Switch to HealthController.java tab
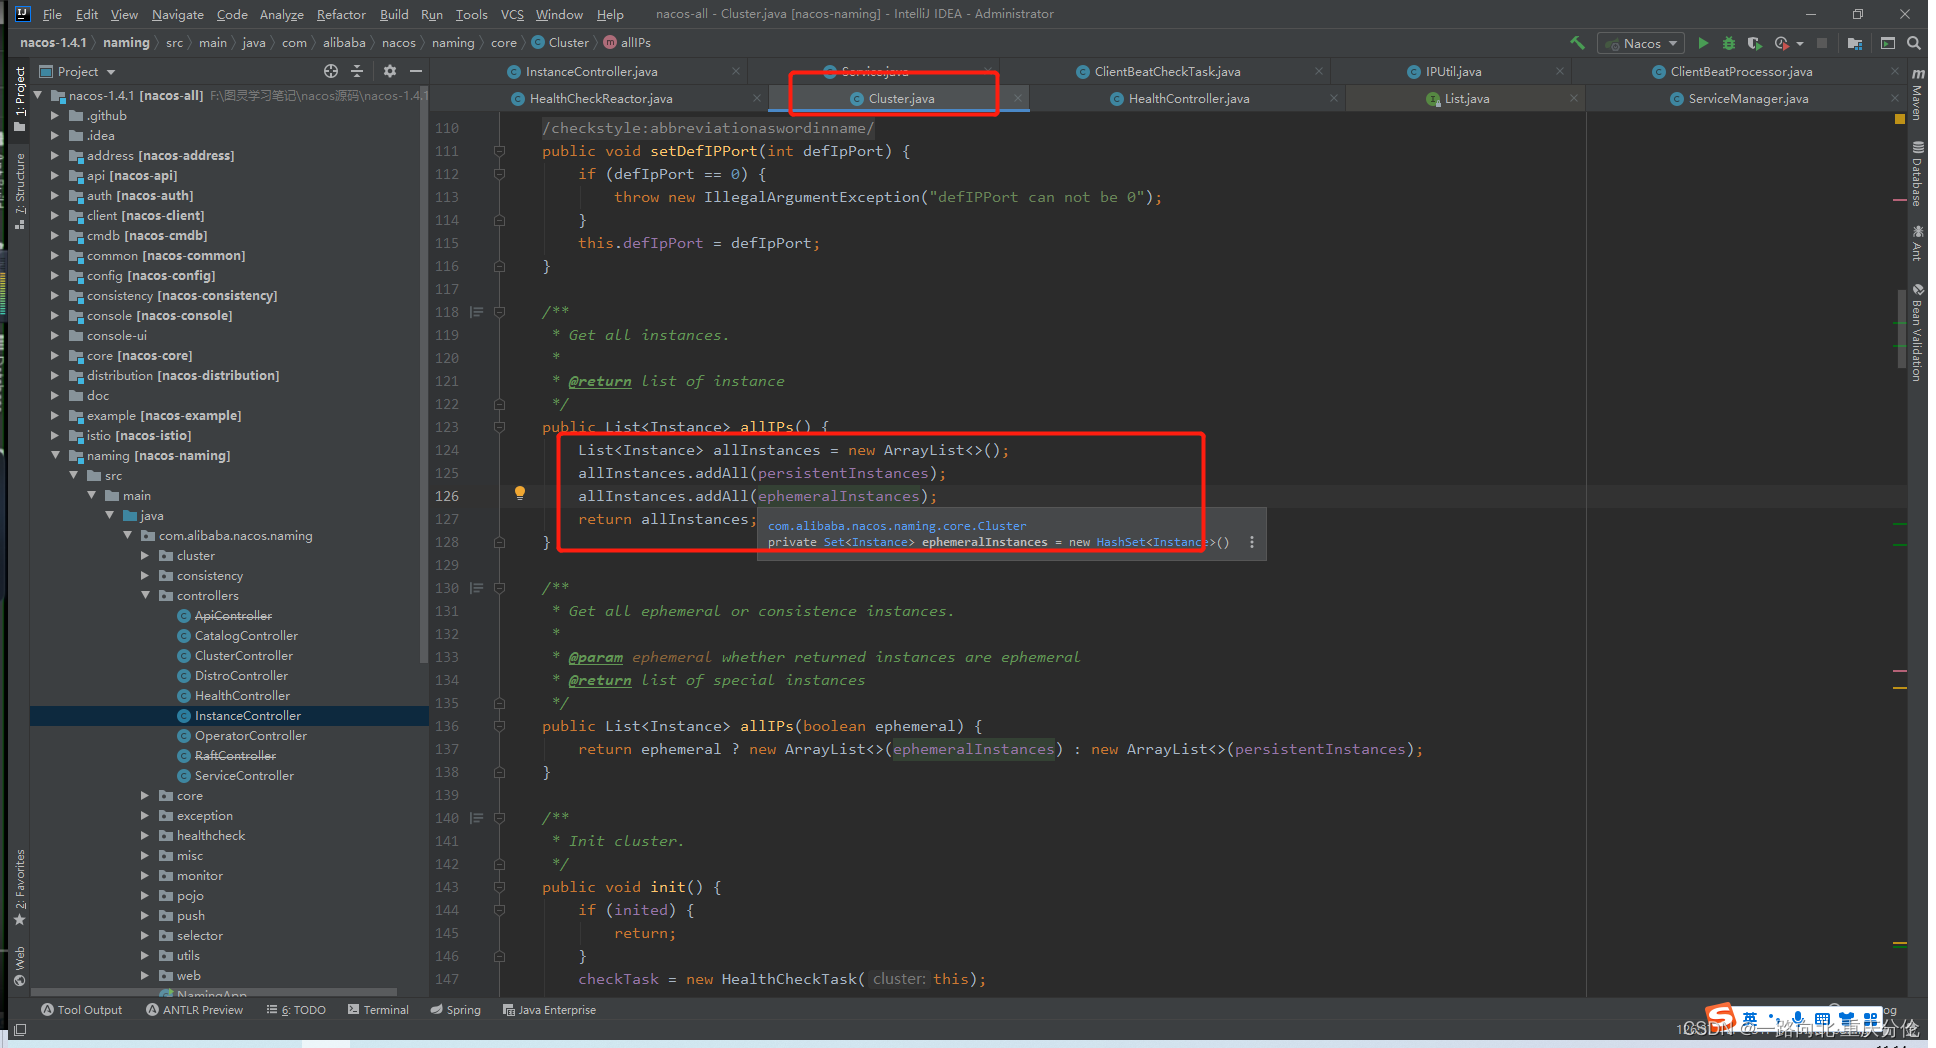1936x1048 pixels. pos(1188,98)
